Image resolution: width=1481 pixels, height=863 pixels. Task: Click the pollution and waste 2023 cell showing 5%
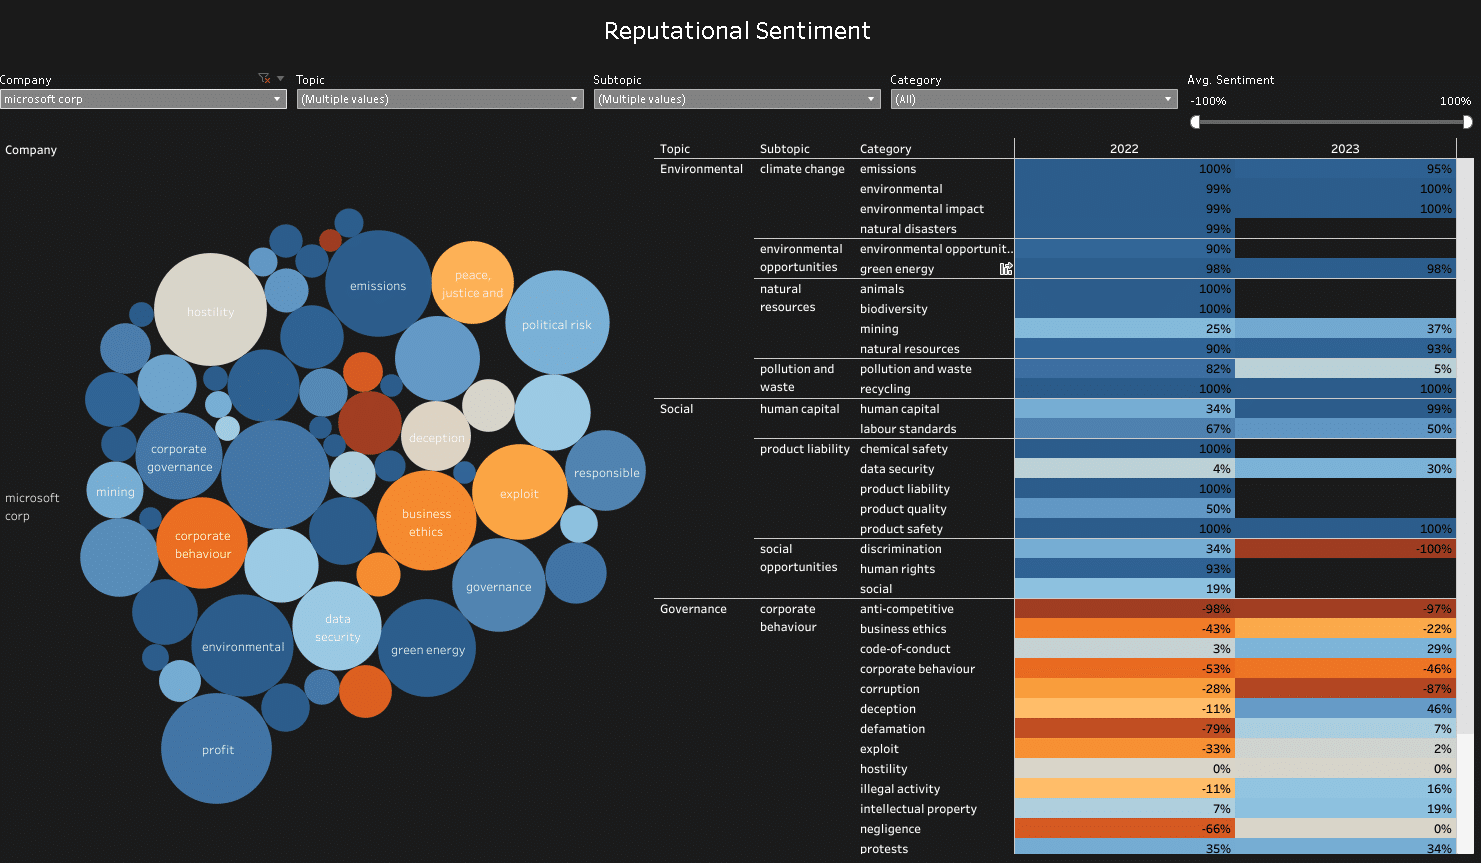pyautogui.click(x=1345, y=369)
